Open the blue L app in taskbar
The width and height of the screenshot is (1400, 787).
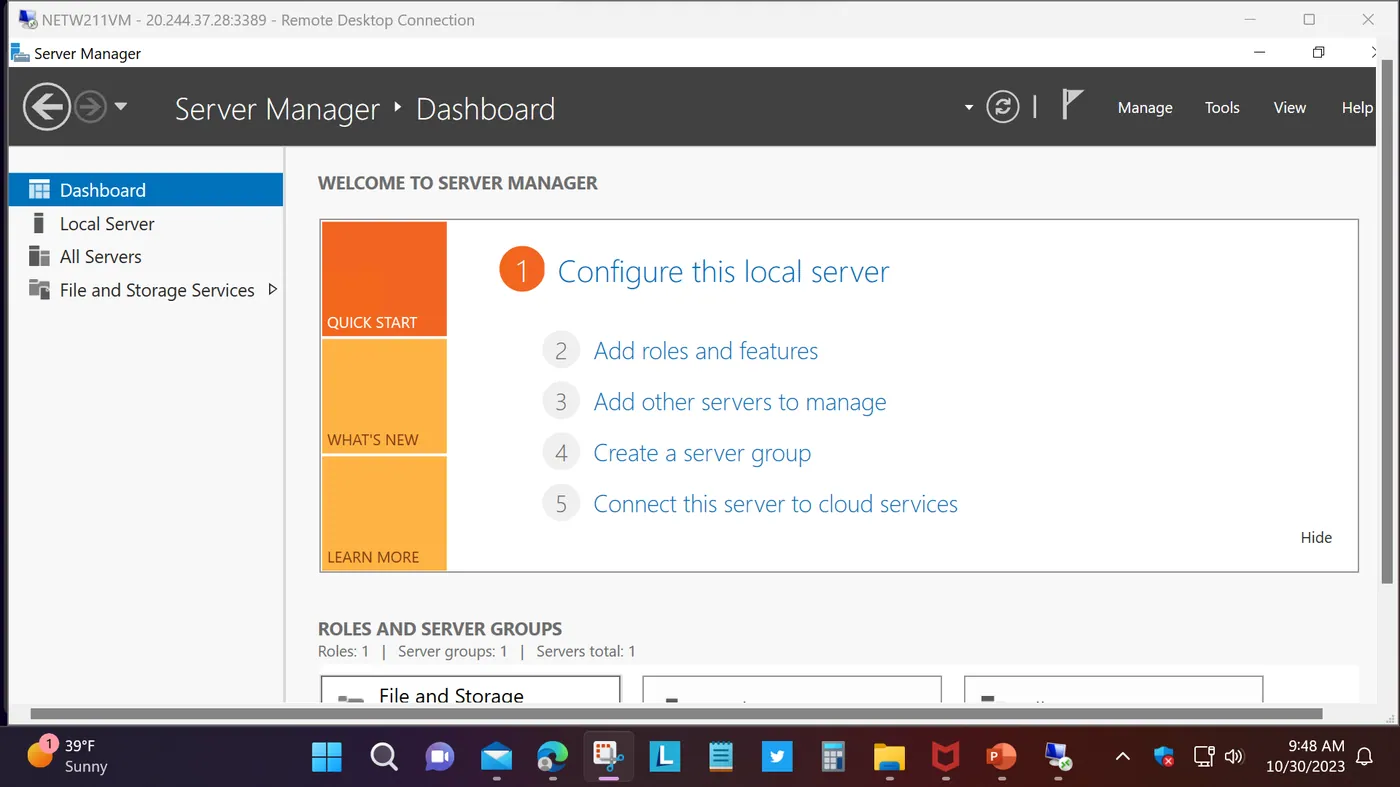point(665,757)
